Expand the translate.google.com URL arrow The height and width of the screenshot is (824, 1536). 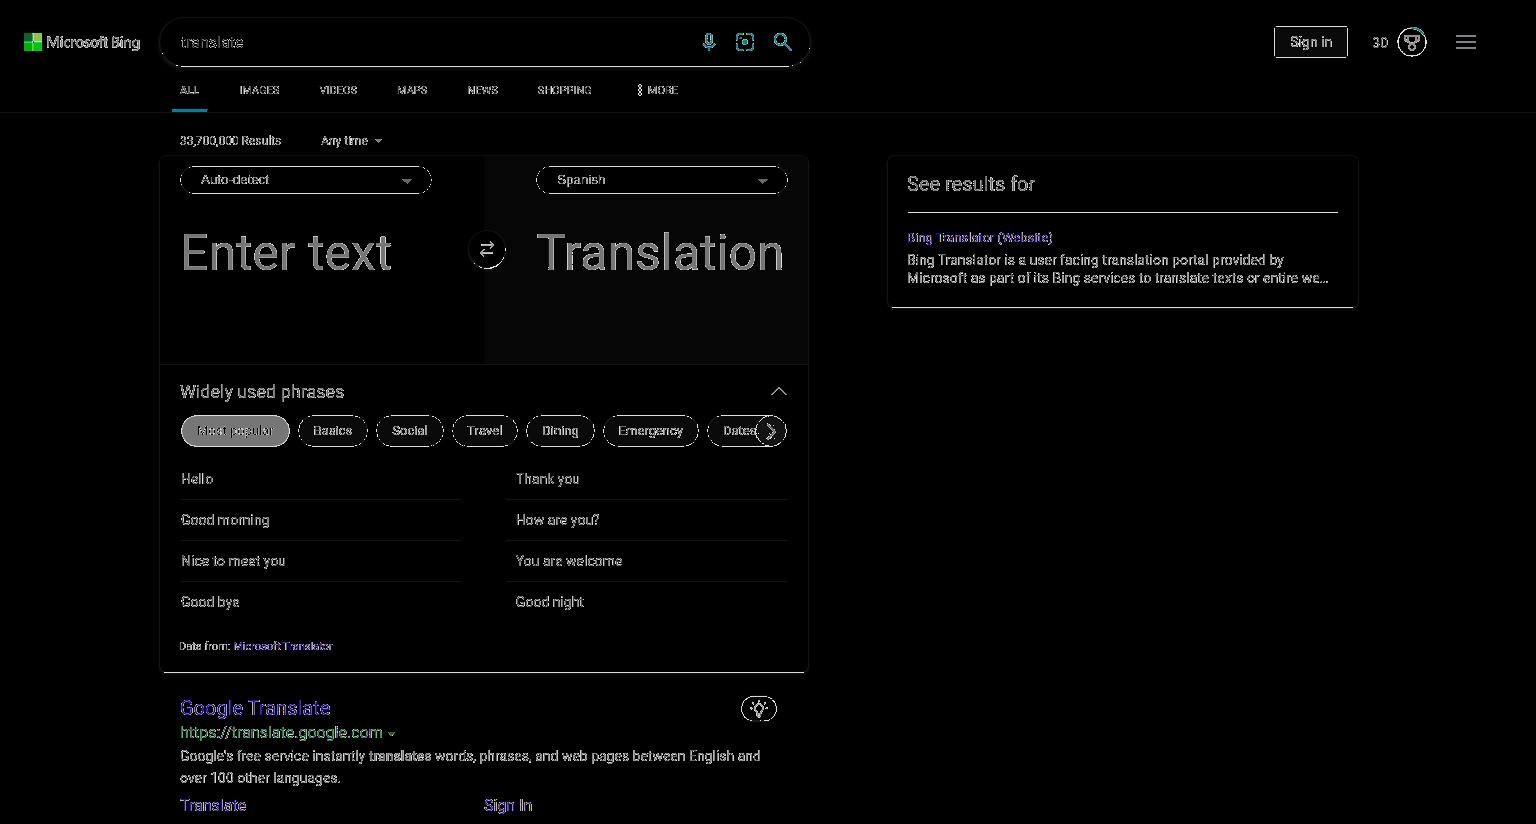pos(391,733)
